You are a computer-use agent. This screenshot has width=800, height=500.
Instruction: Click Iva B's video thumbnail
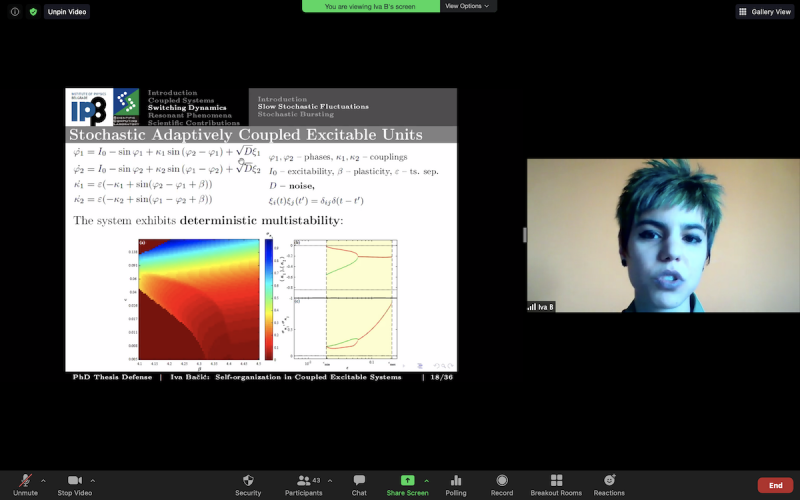(x=663, y=235)
